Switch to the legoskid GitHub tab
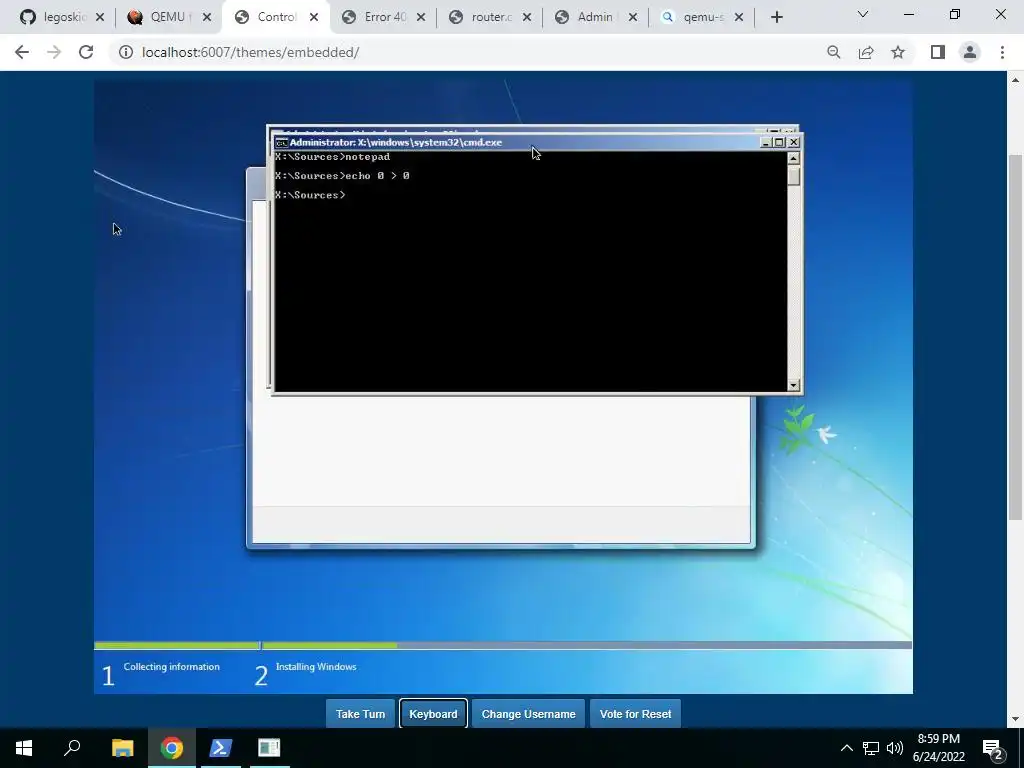This screenshot has height=768, width=1024. coord(54,17)
